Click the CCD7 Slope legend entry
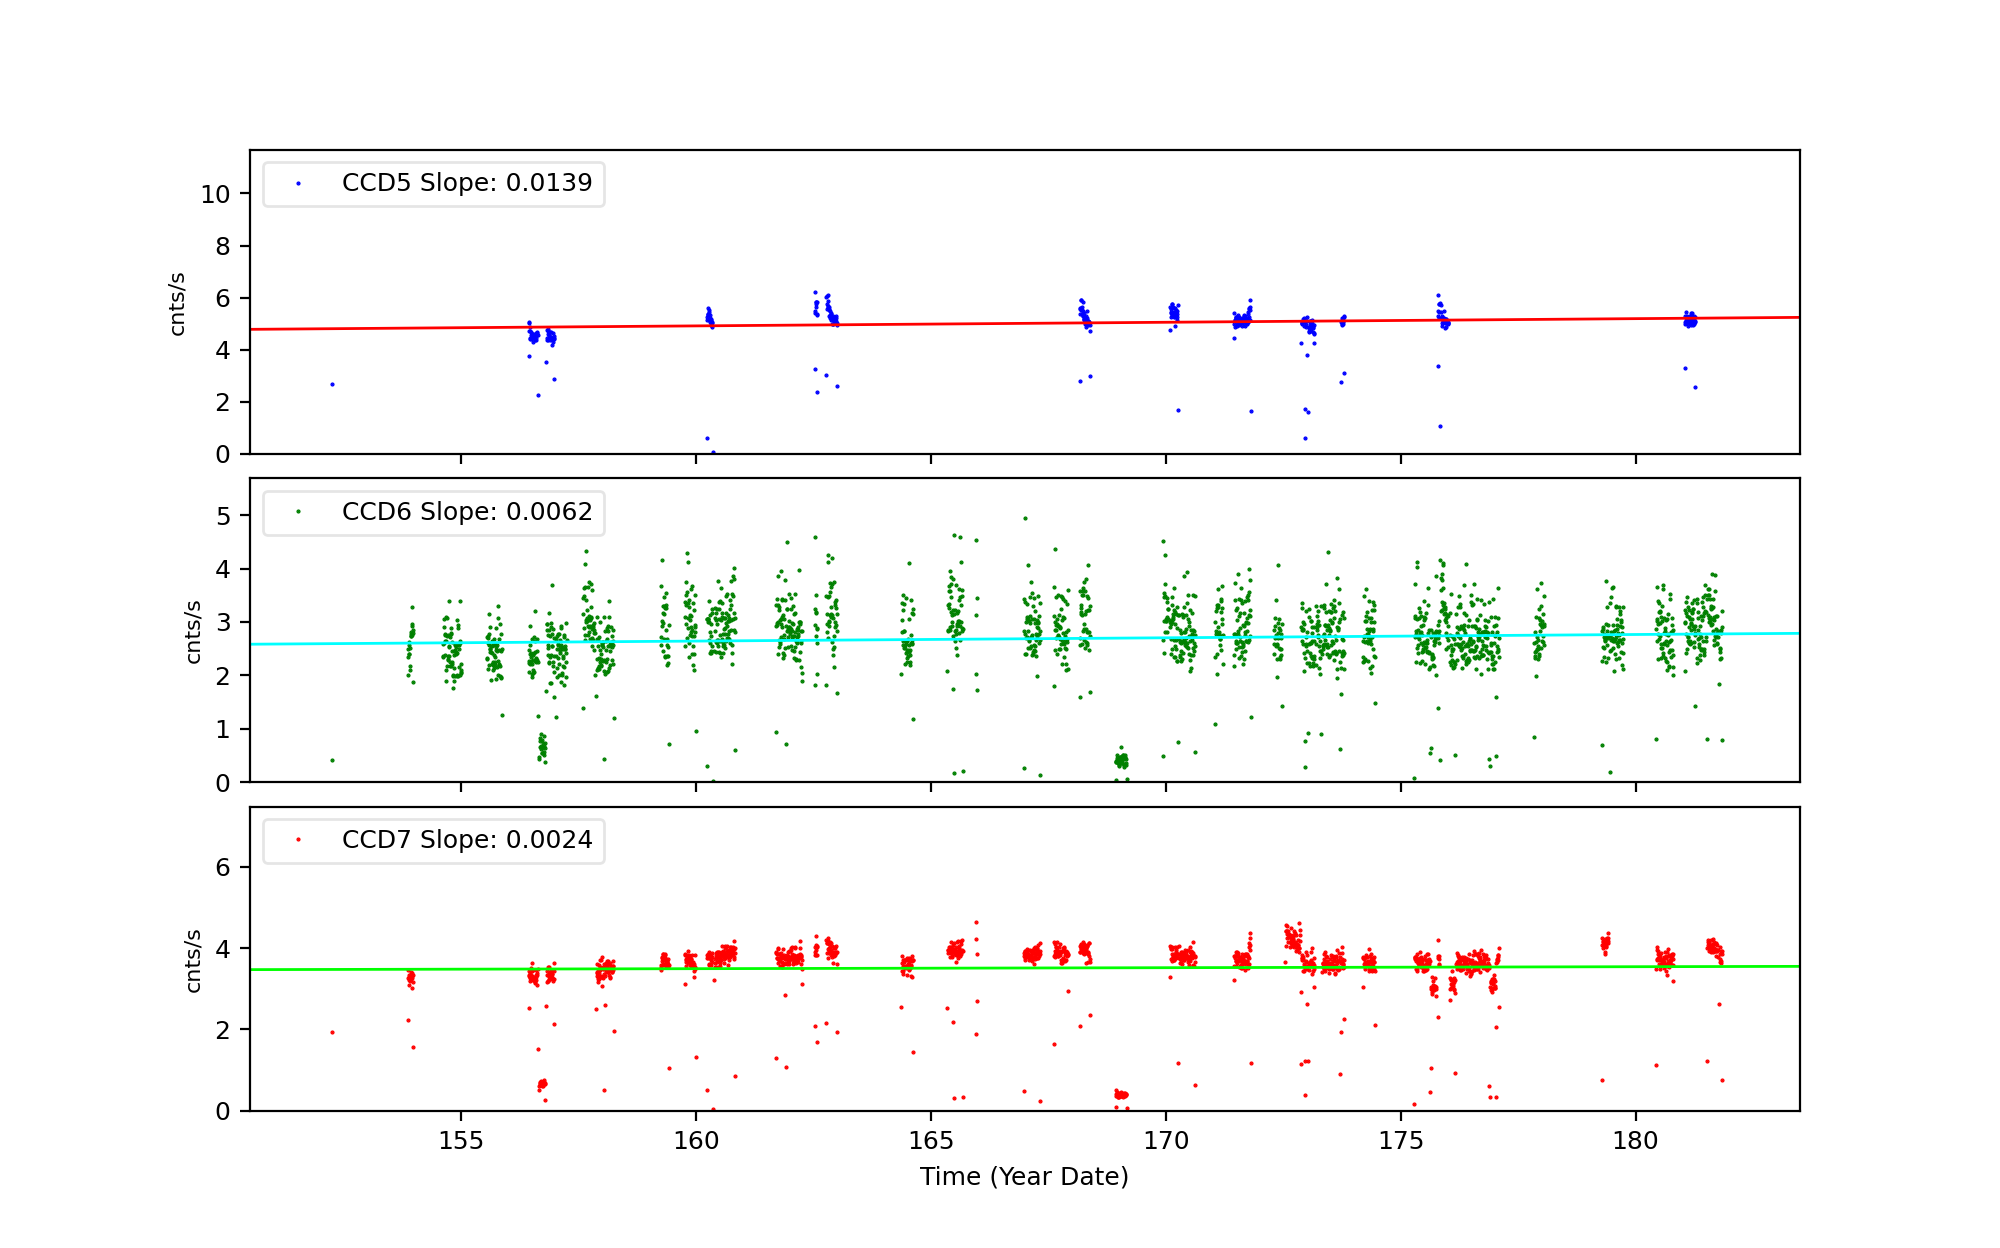 tap(466, 840)
